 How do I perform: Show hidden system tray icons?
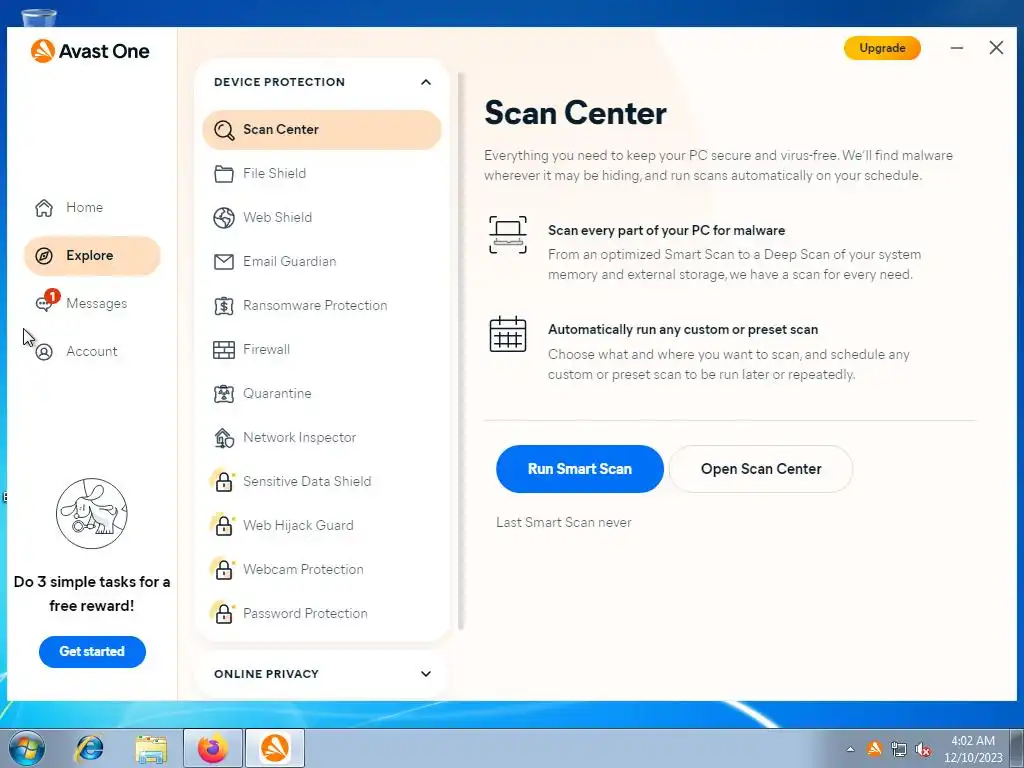coord(850,749)
